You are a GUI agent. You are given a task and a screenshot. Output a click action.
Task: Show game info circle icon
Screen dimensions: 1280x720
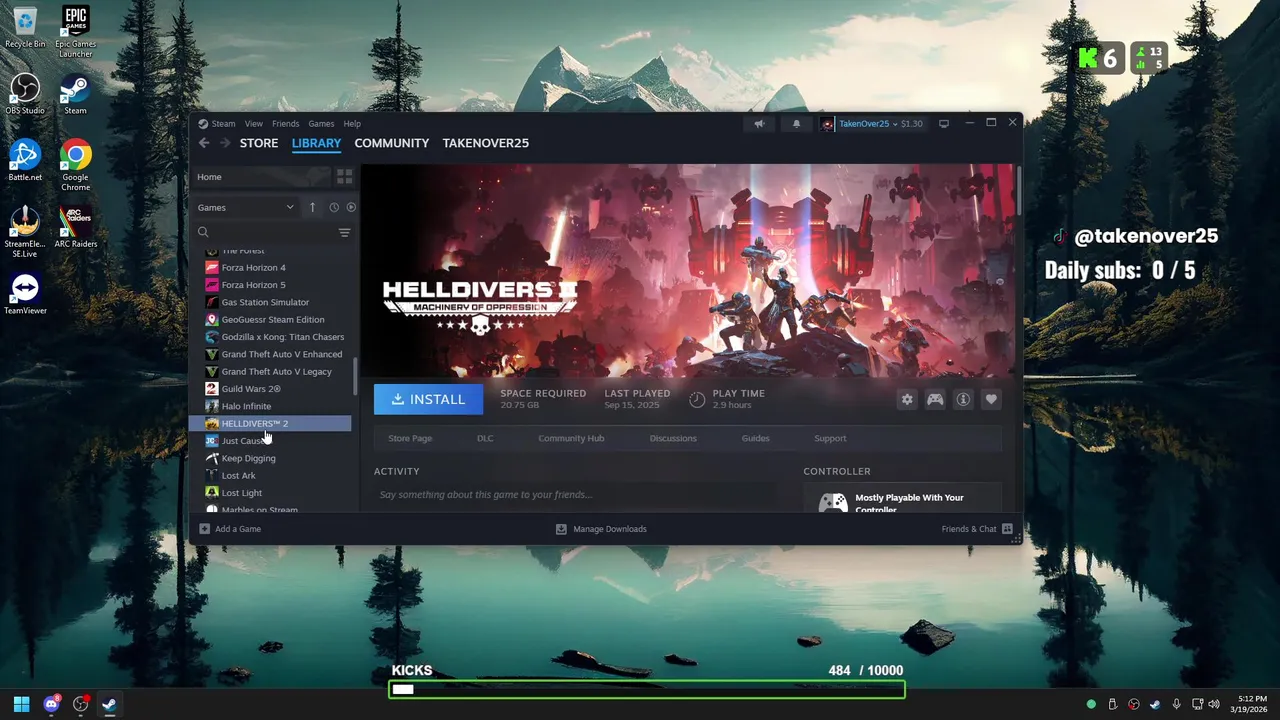tap(963, 399)
